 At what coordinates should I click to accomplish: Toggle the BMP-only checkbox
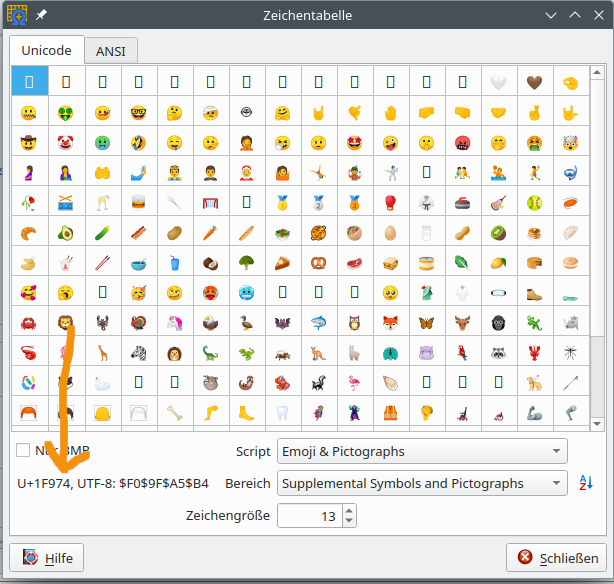tap(23, 451)
